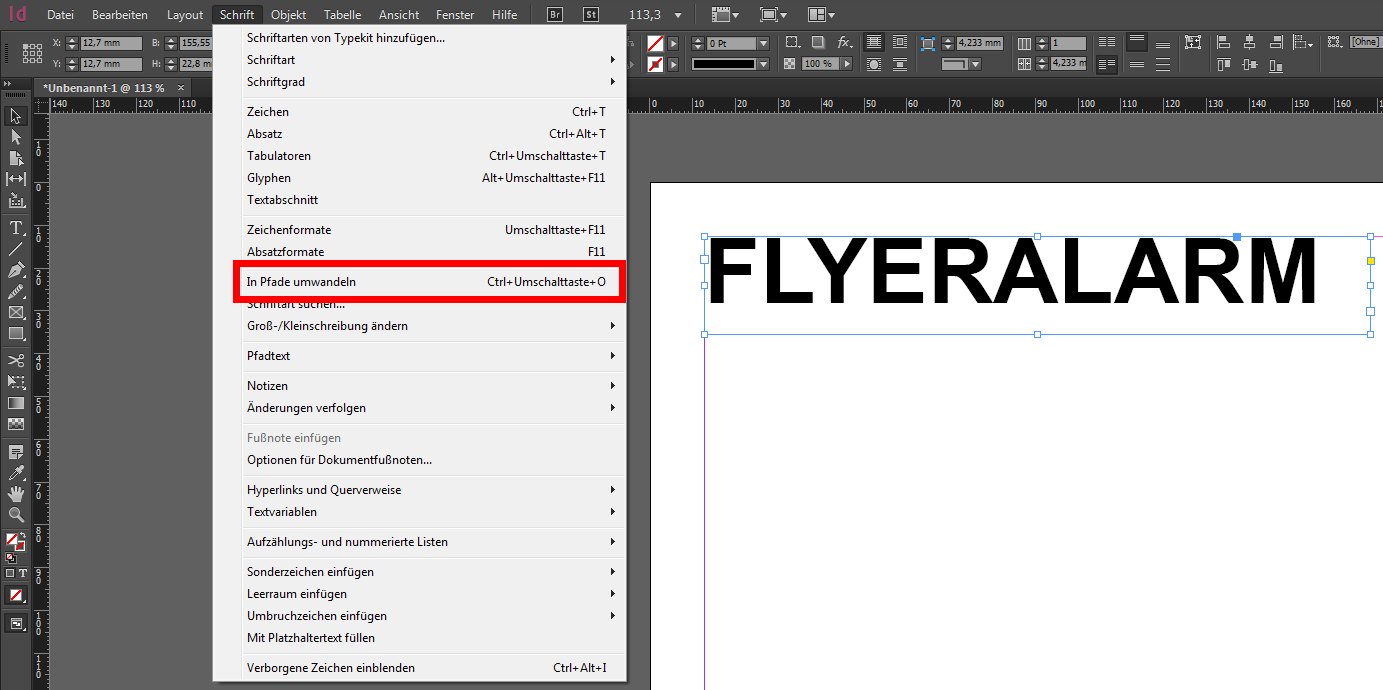Select the Pen tool
The width and height of the screenshot is (1383, 690).
pyautogui.click(x=16, y=270)
